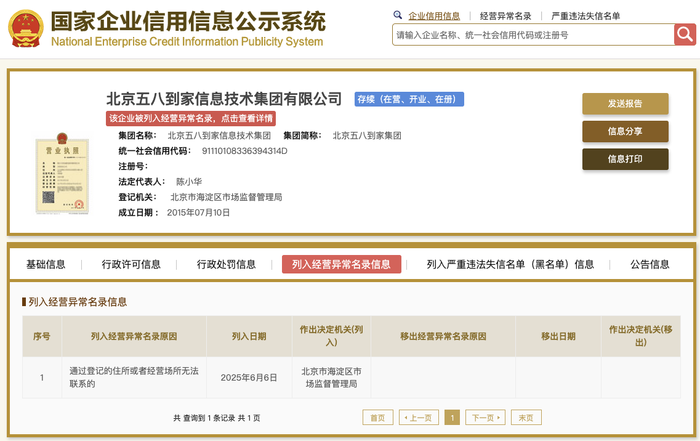Open the 列入严重违法失信名单（黑名单）信息 tab
Viewport: 700px width, 441px height.
(510, 264)
